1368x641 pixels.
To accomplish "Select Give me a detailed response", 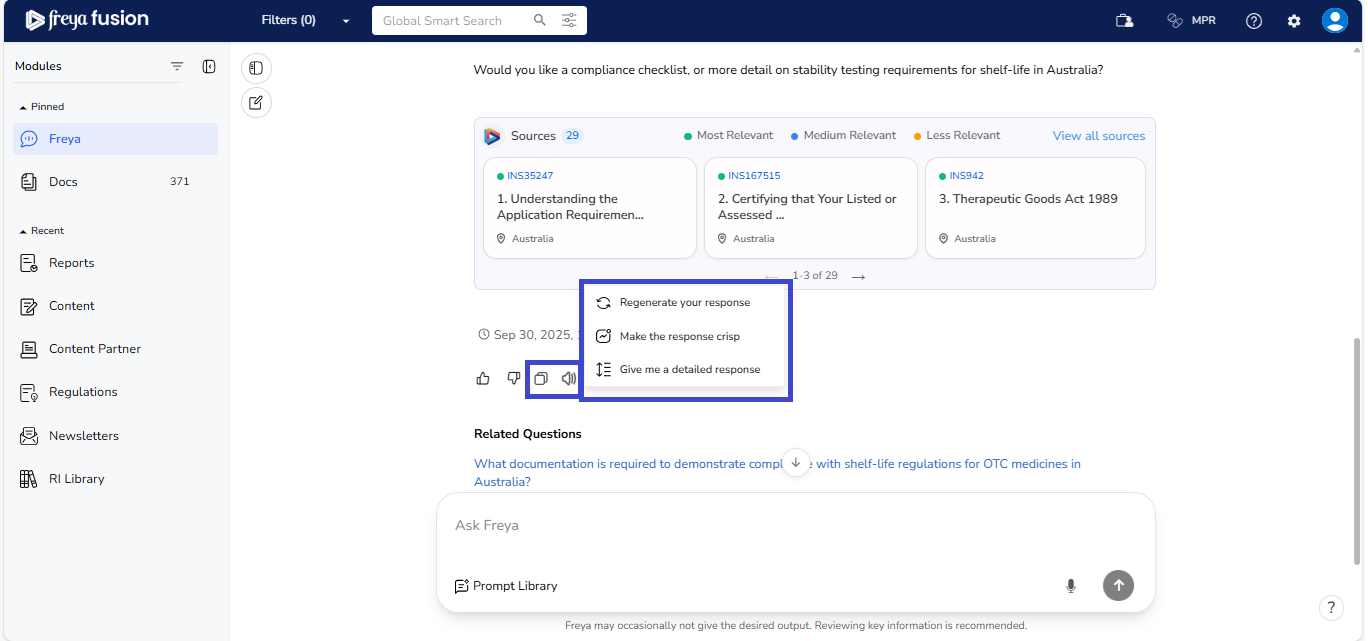I will (x=689, y=369).
